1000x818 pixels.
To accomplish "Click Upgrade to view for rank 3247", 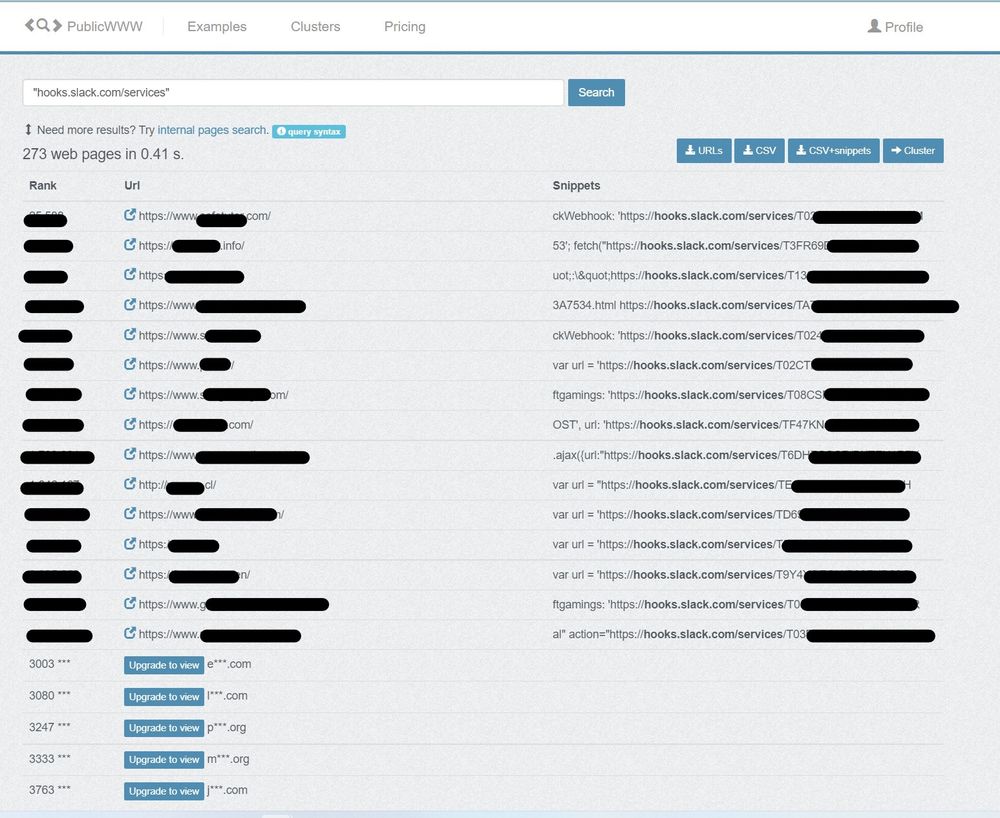I will pyautogui.click(x=164, y=728).
